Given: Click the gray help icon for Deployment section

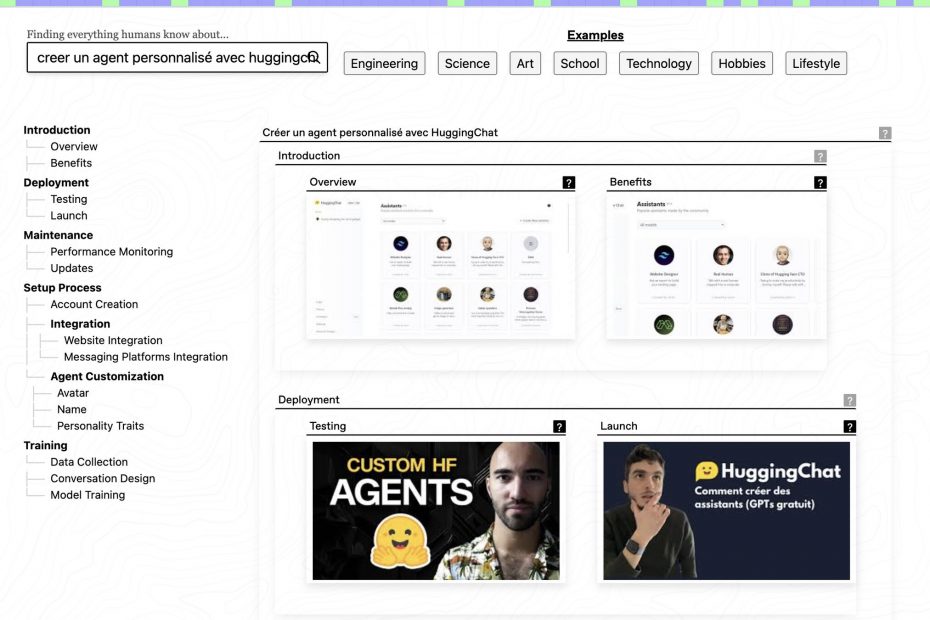Looking at the screenshot, I should pyautogui.click(x=849, y=401).
